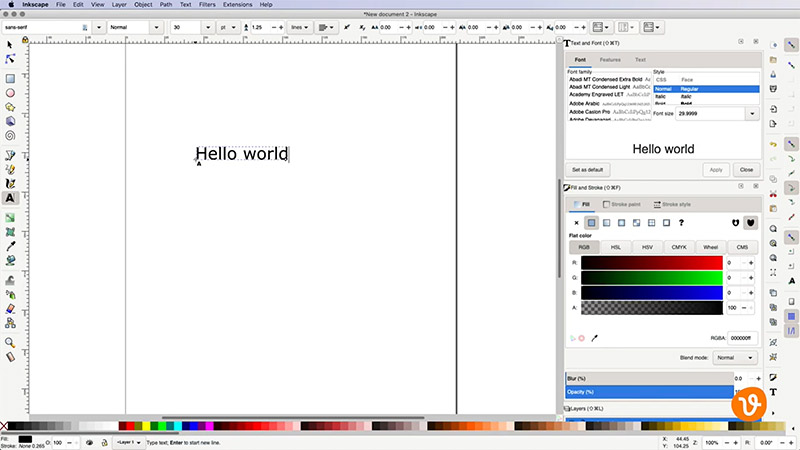The height and width of the screenshot is (450, 800).
Task: Switch to Features tab in Text panel
Action: pos(610,60)
